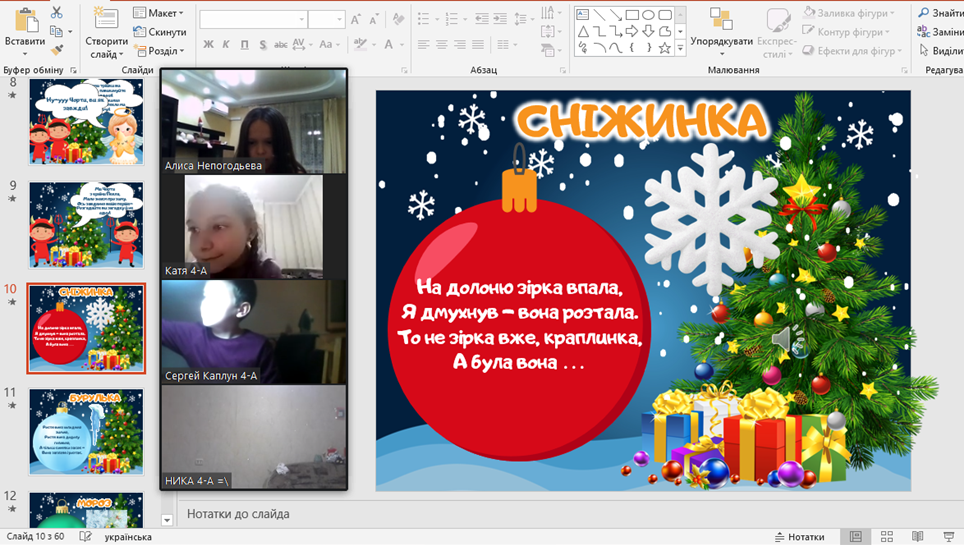Increase the list indent level
This screenshot has width=964, height=545.
pyautogui.click(x=500, y=19)
